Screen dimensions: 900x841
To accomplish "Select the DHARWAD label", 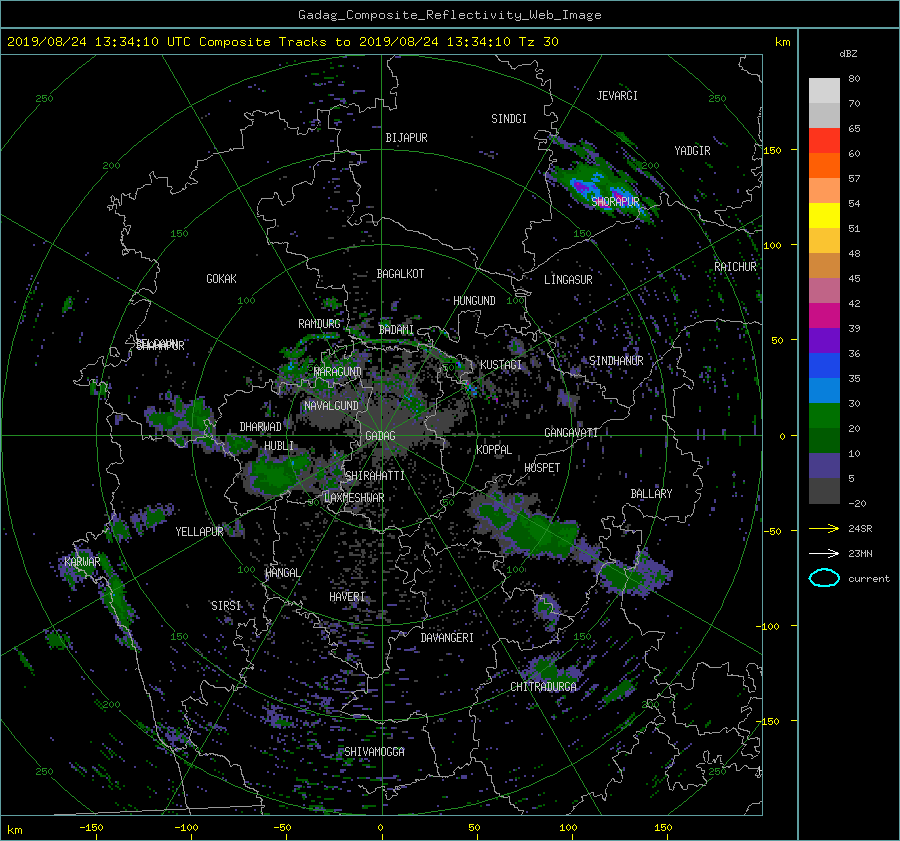I will pos(260,427).
